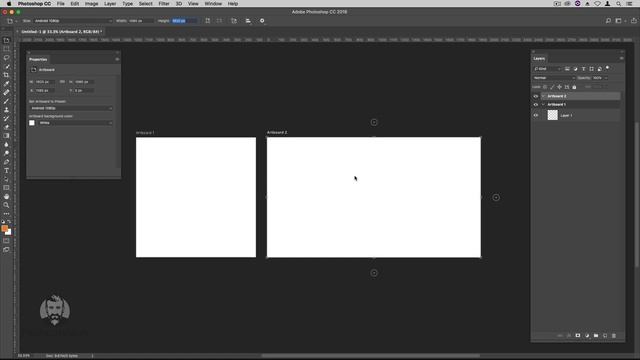Toggle lock all for selected layer
Screen dimensions: 640x360
pyautogui.click(x=574, y=87)
